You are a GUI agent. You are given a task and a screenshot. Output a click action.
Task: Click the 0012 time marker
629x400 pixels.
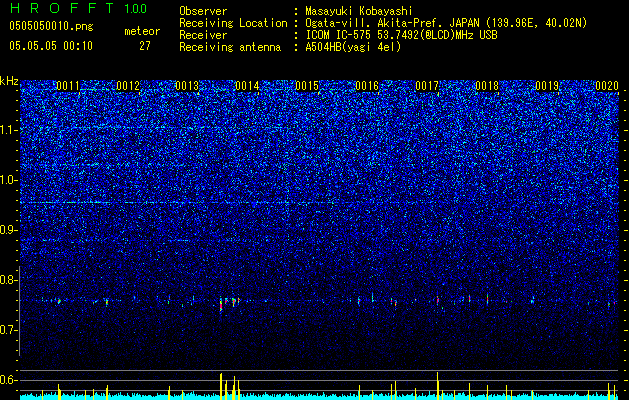click(128, 86)
